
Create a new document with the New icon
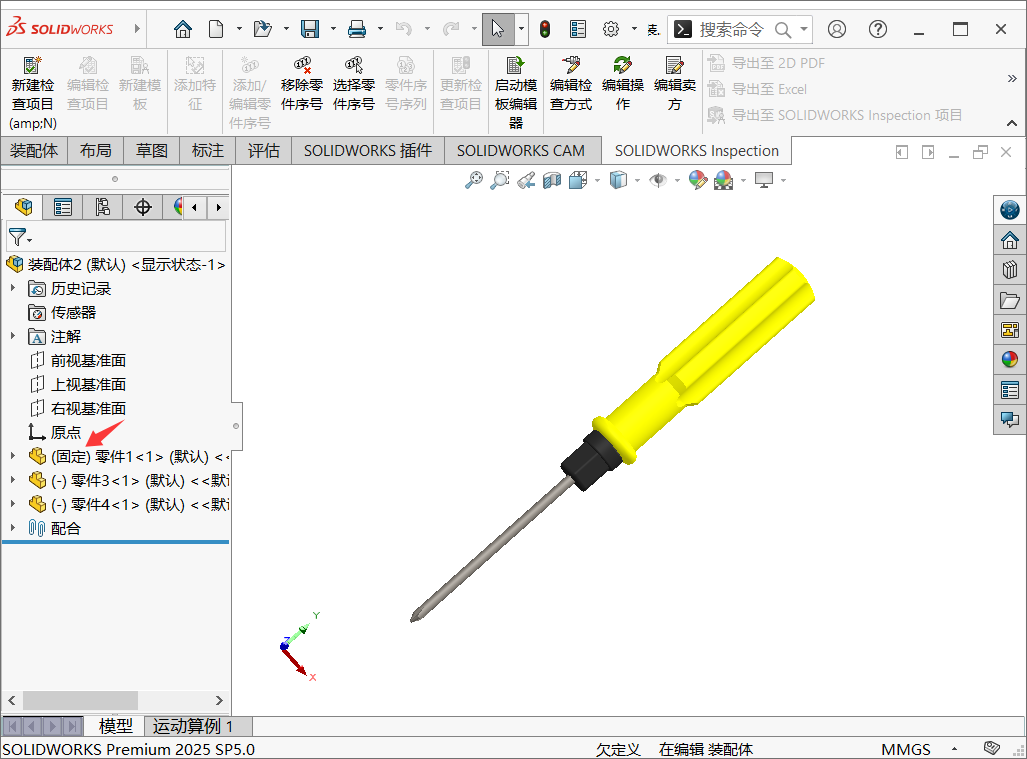click(x=216, y=29)
